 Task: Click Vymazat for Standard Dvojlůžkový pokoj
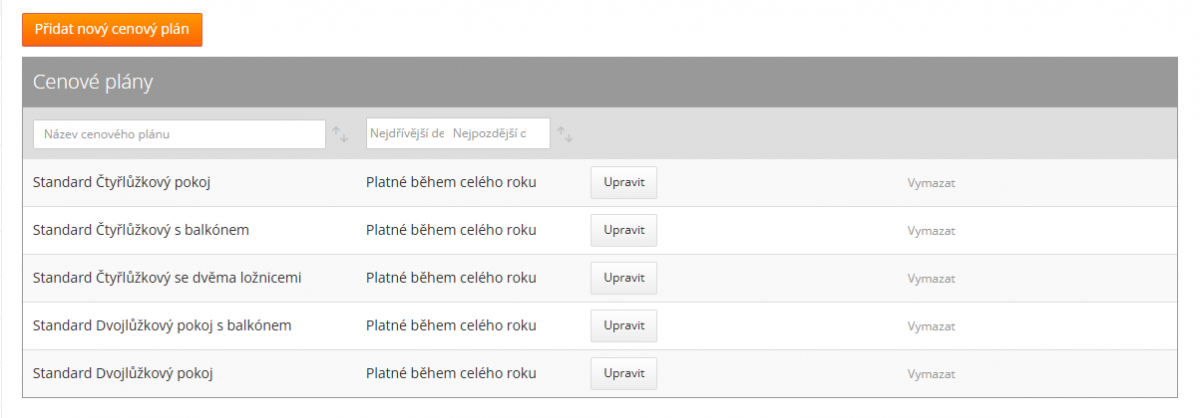(931, 374)
